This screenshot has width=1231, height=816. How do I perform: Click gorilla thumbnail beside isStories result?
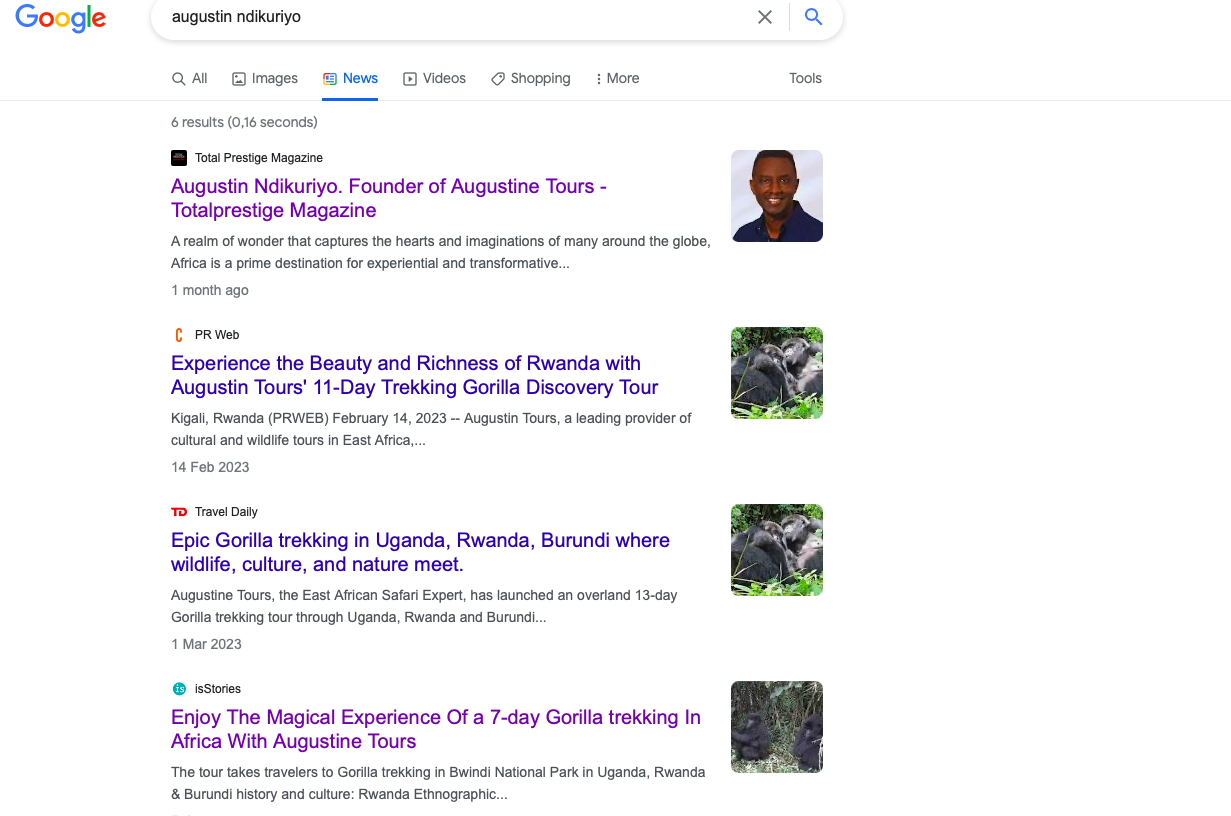tap(777, 727)
